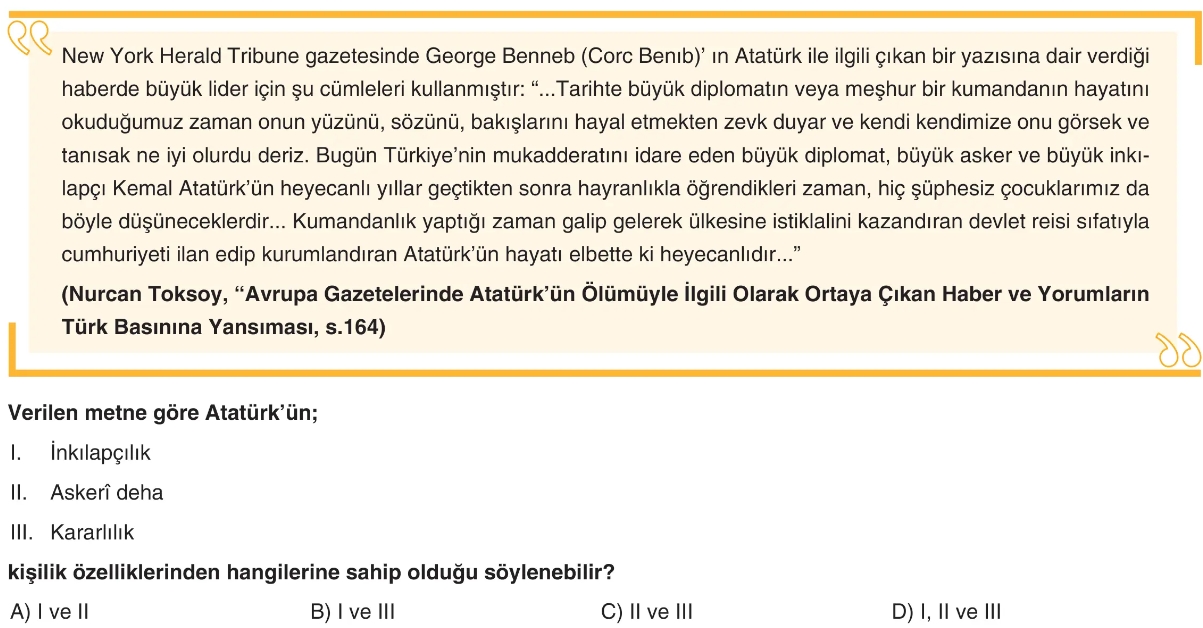Viewport: 1203px width, 628px height.
Task: Choose answer option B) I ve III
Action: (353, 612)
